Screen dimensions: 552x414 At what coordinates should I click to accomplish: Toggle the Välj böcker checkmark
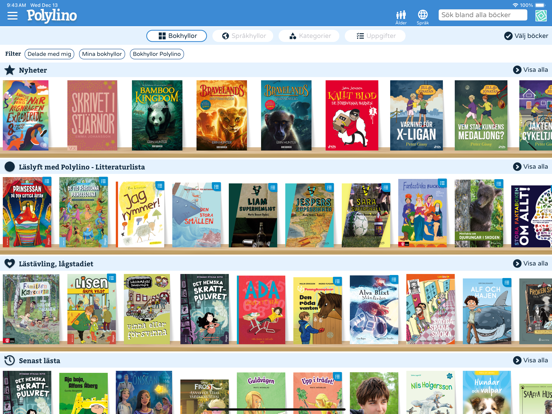pyautogui.click(x=508, y=36)
